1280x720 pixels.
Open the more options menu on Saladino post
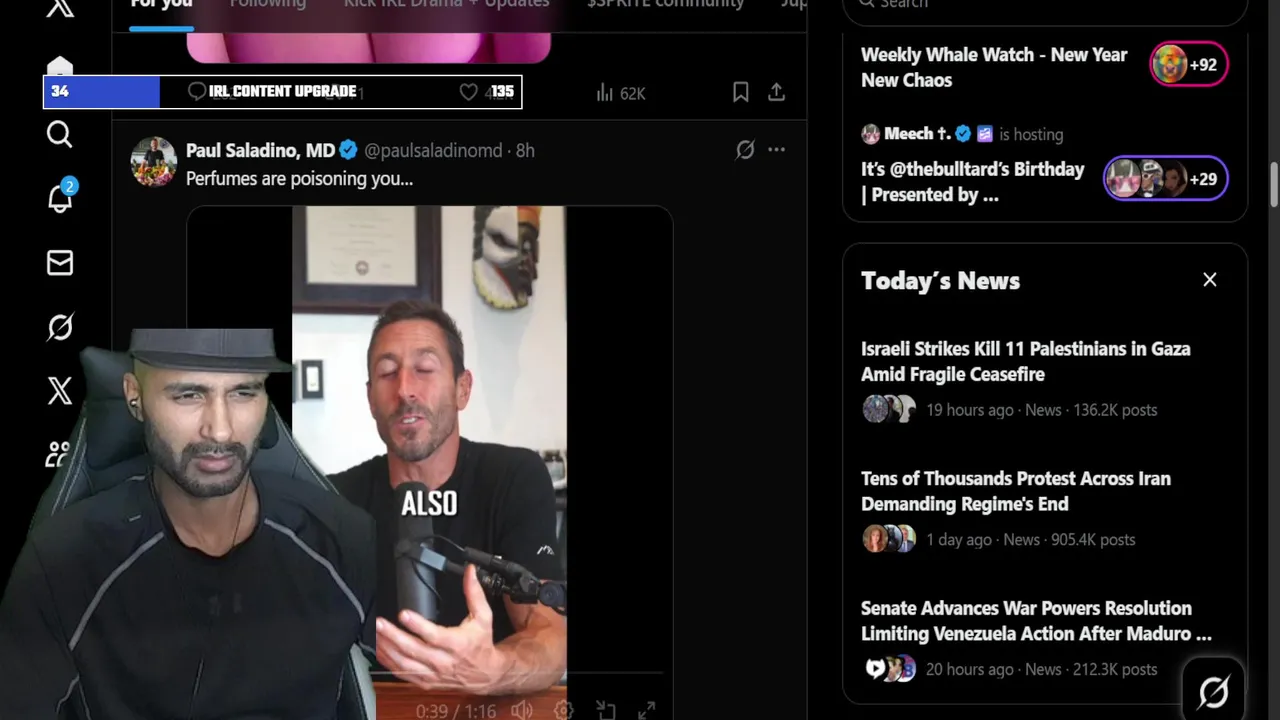point(777,150)
